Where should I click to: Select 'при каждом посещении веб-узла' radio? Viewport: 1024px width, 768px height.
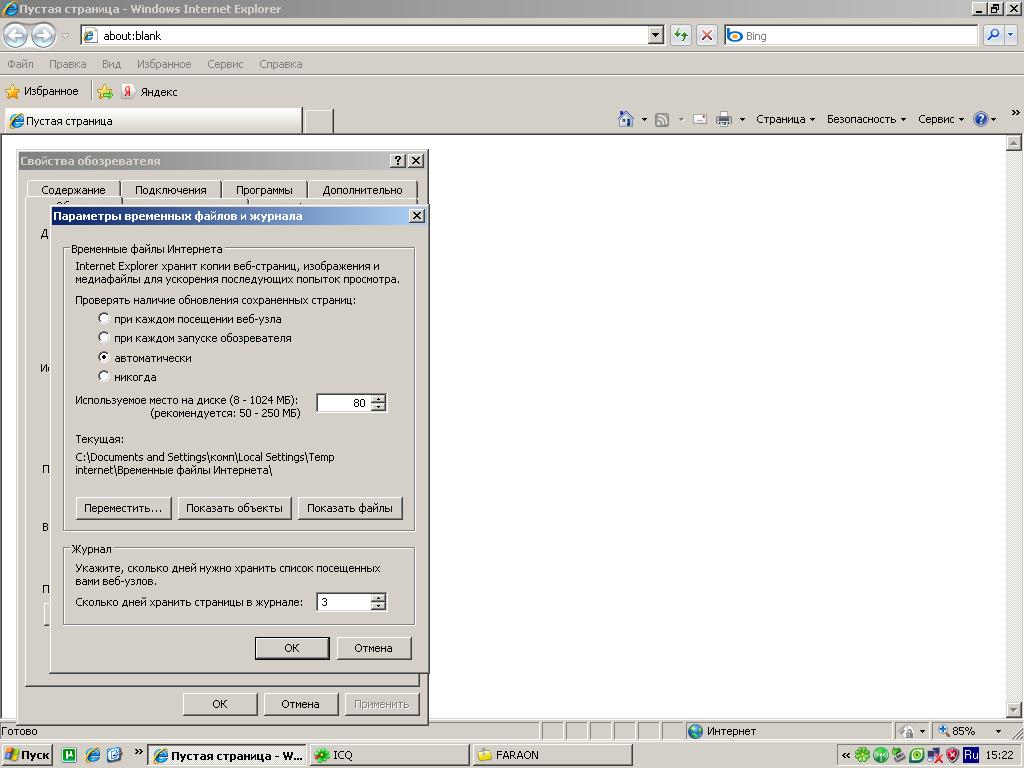tap(104, 319)
